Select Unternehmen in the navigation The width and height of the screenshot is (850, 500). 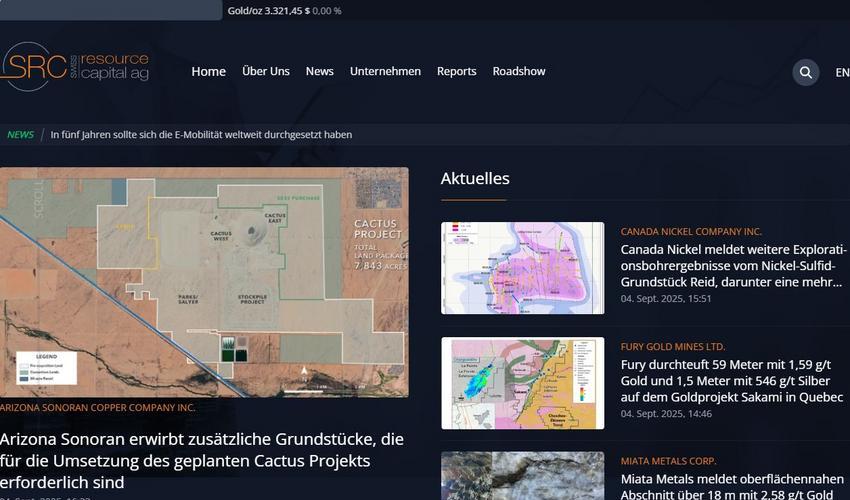(x=385, y=72)
